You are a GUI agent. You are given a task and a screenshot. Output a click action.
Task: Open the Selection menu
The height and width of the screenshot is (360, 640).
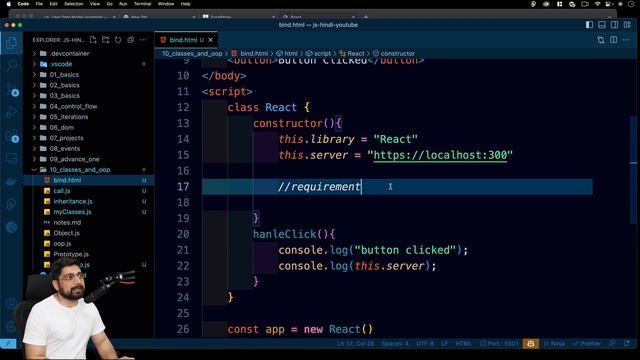[x=73, y=4]
